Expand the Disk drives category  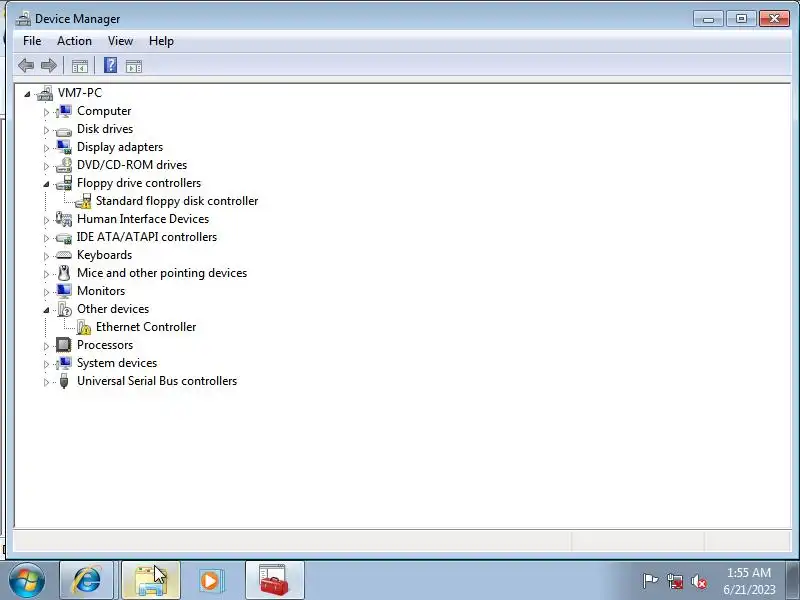(46, 130)
